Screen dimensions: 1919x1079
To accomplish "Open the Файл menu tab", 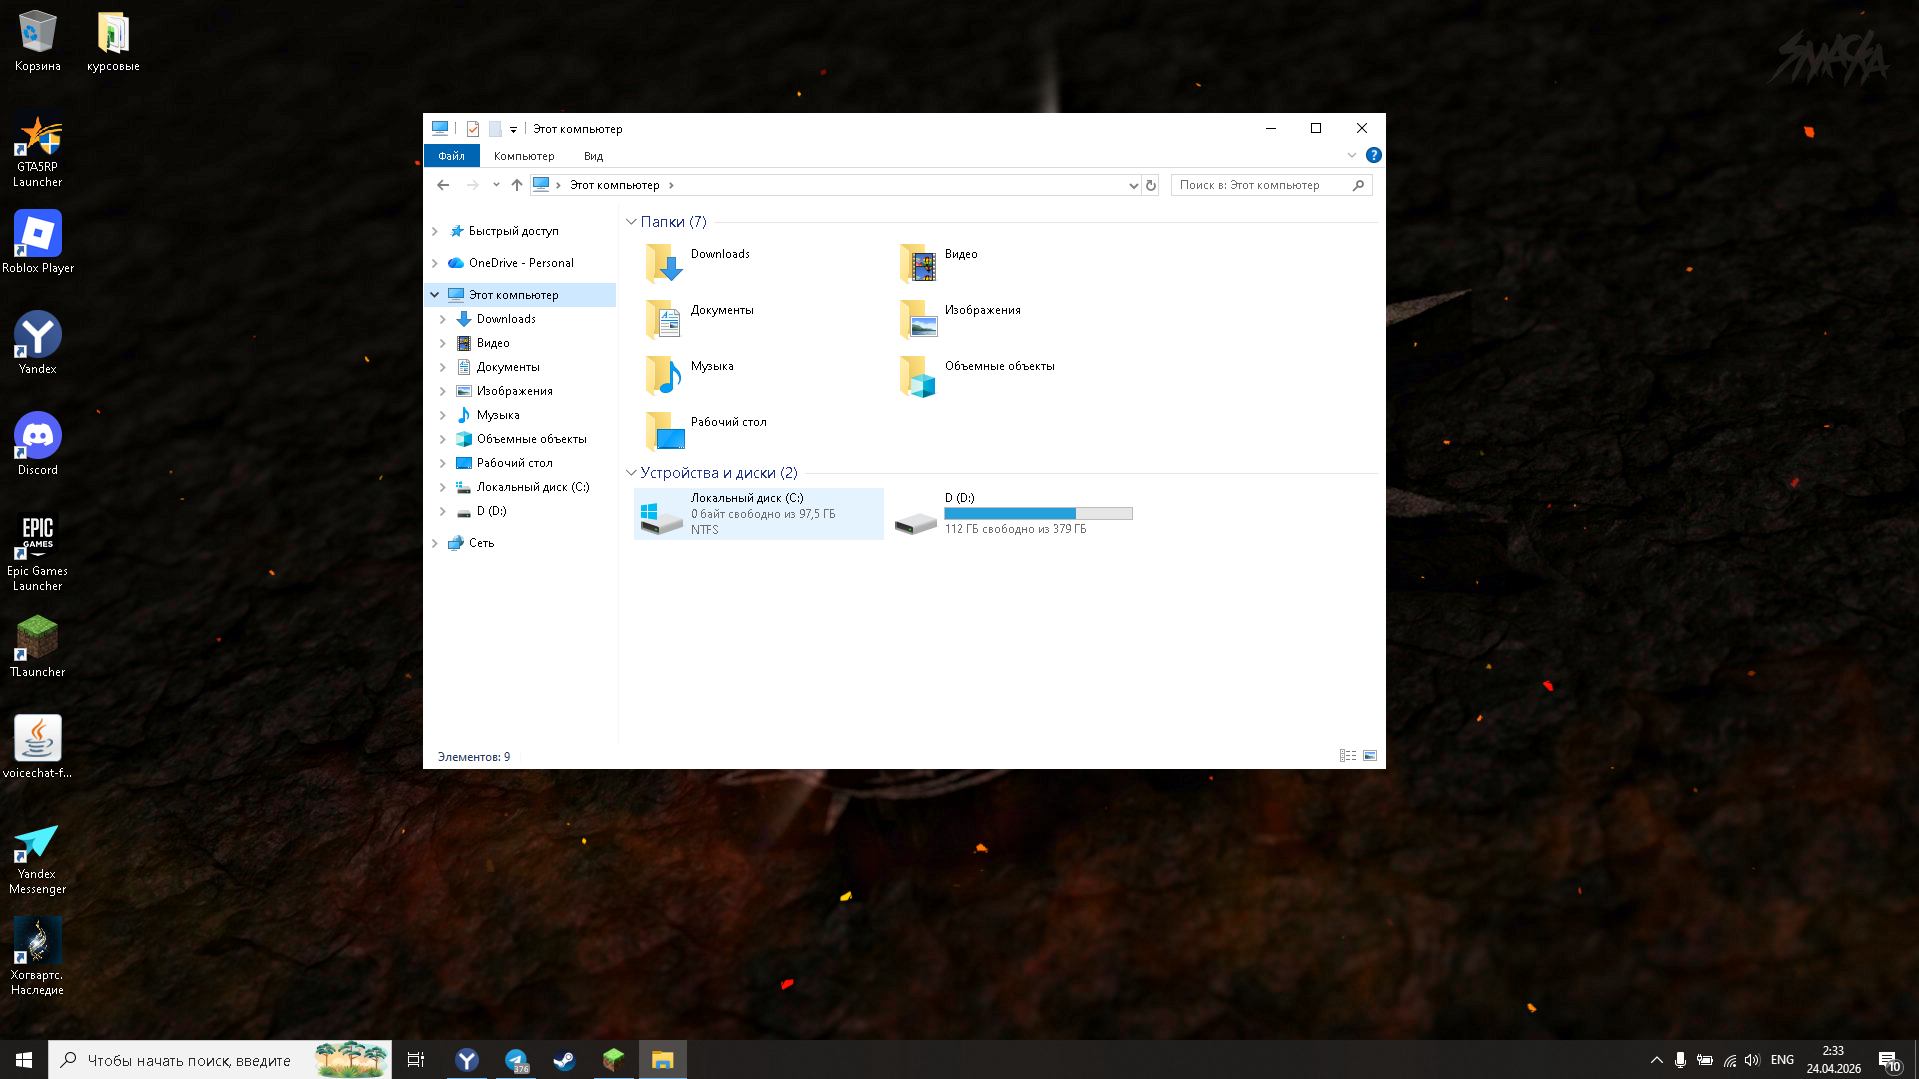I will (x=451, y=156).
